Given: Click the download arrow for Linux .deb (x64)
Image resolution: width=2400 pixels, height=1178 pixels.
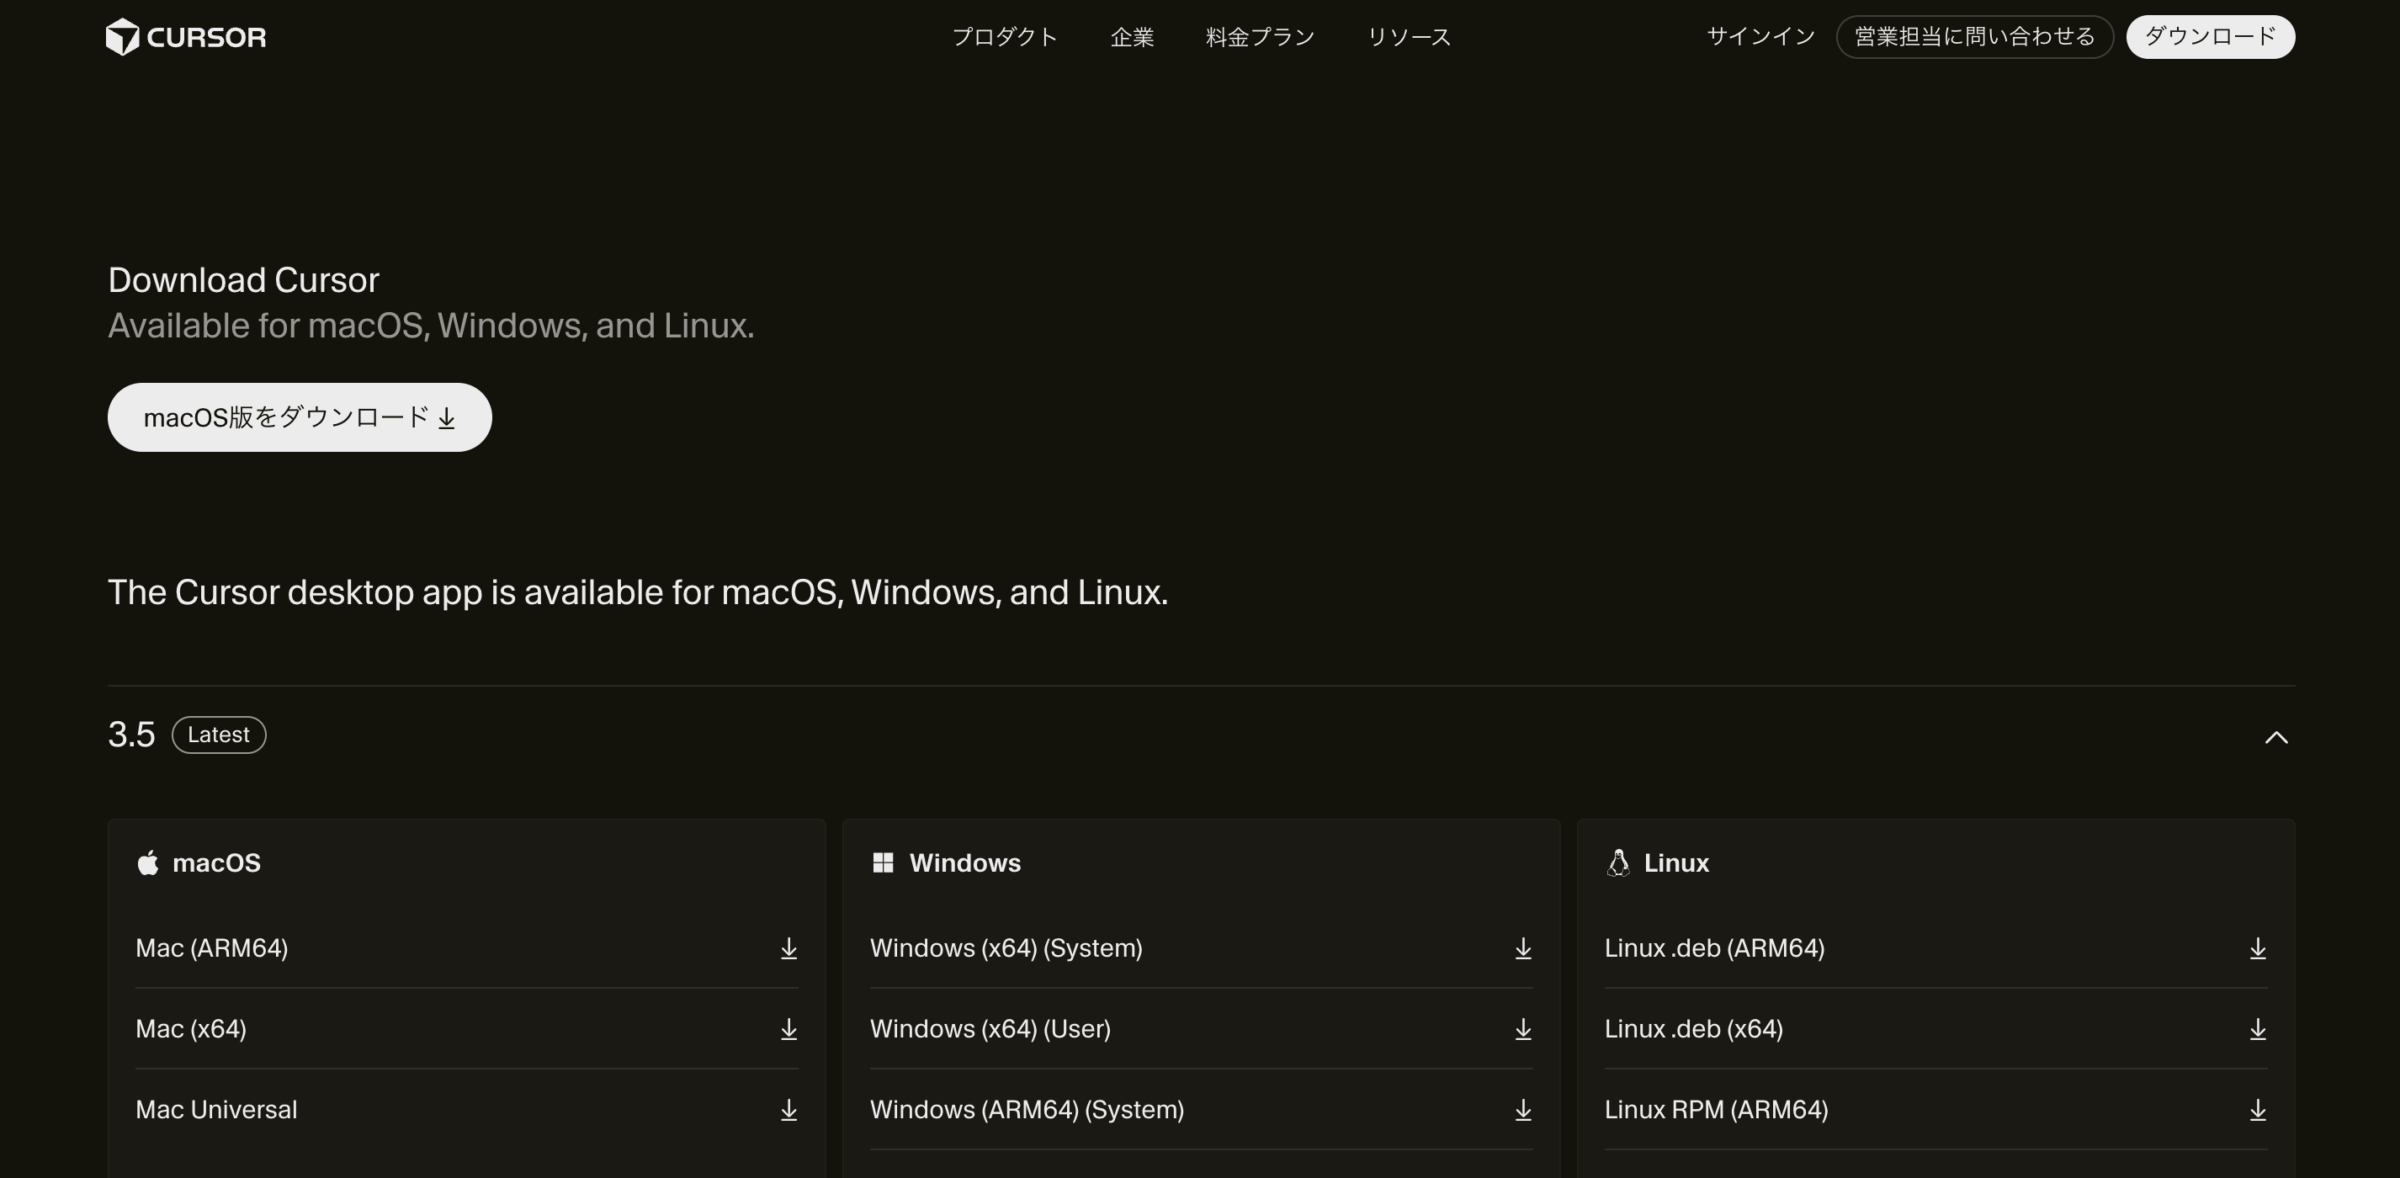Looking at the screenshot, I should pos(2258,1029).
